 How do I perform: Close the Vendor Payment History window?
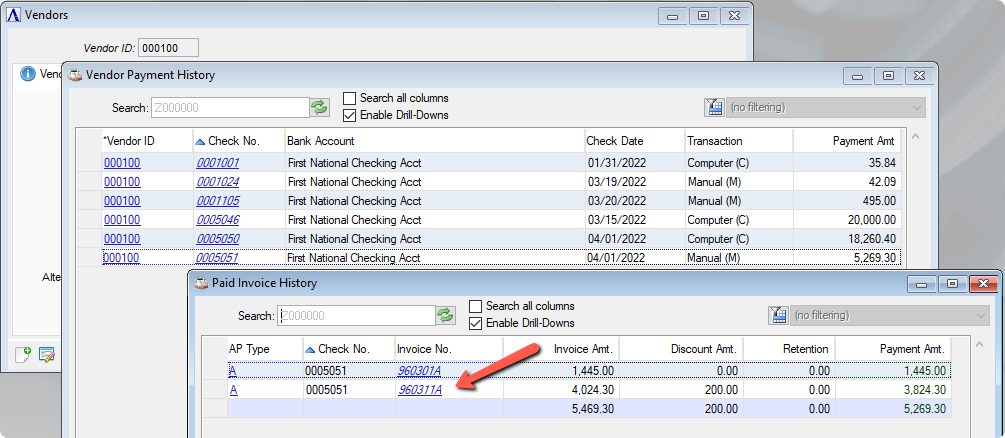(x=918, y=76)
